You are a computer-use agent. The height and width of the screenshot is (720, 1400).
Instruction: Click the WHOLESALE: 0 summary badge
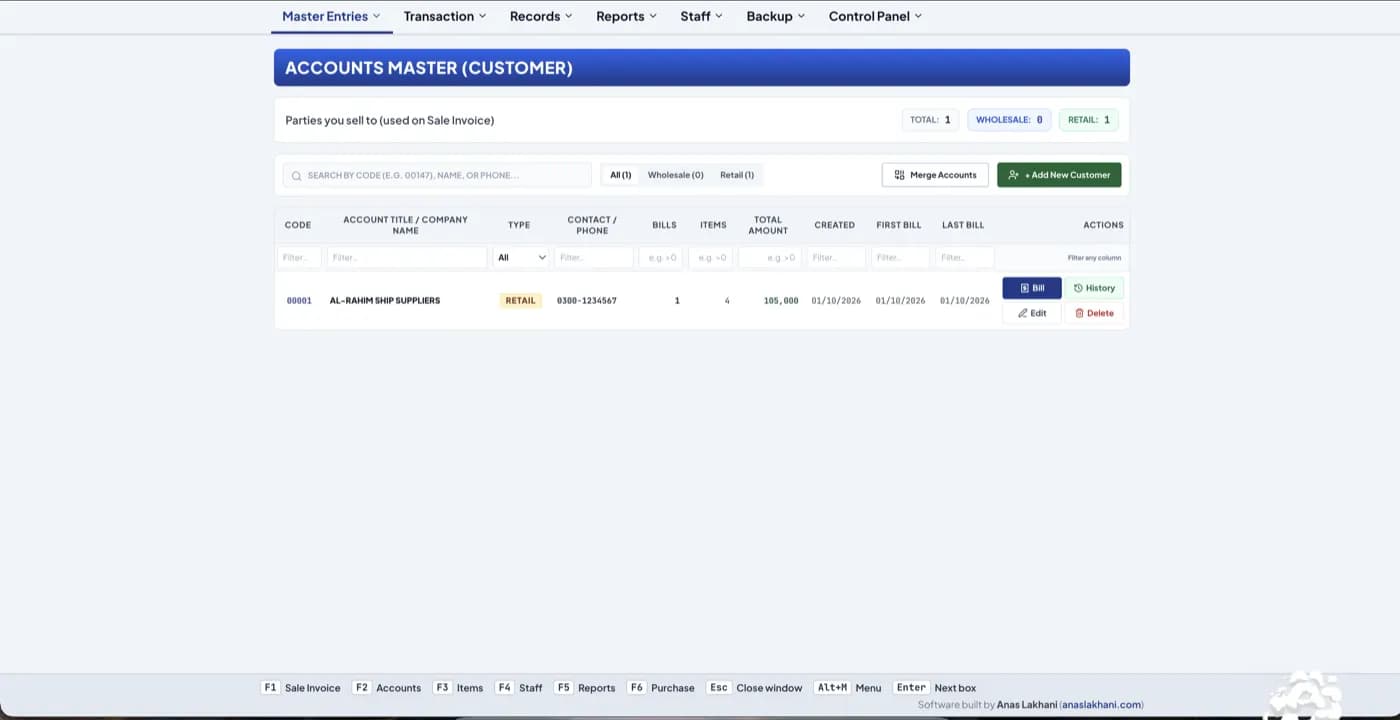click(1009, 120)
